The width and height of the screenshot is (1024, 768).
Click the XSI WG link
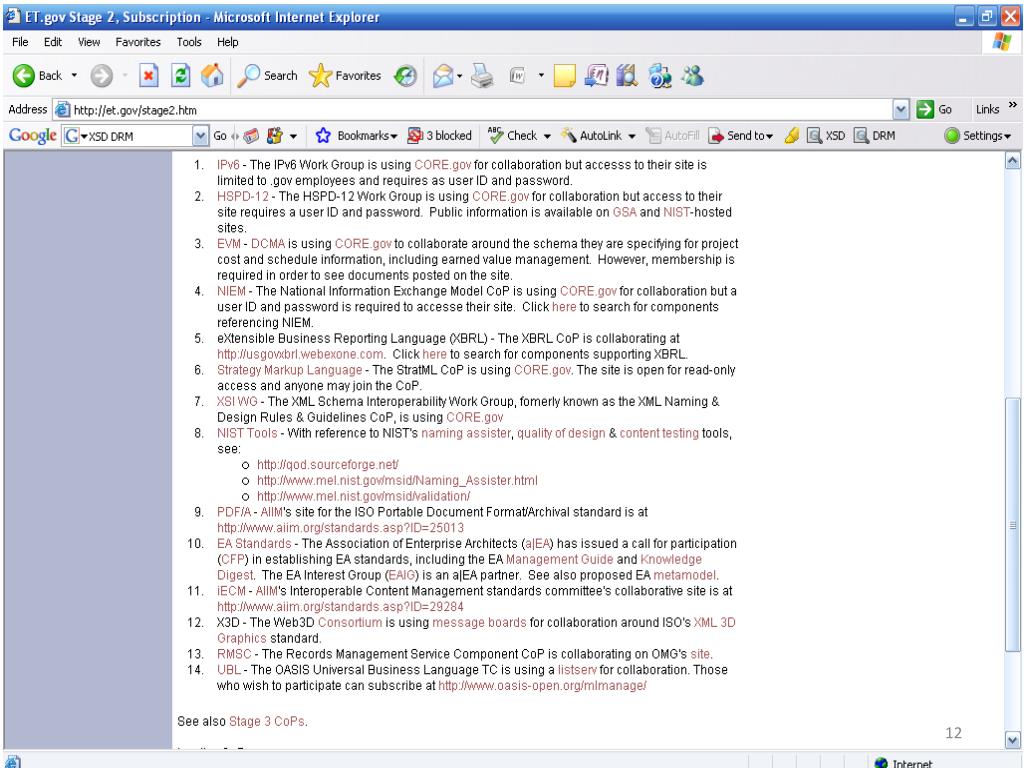237,402
